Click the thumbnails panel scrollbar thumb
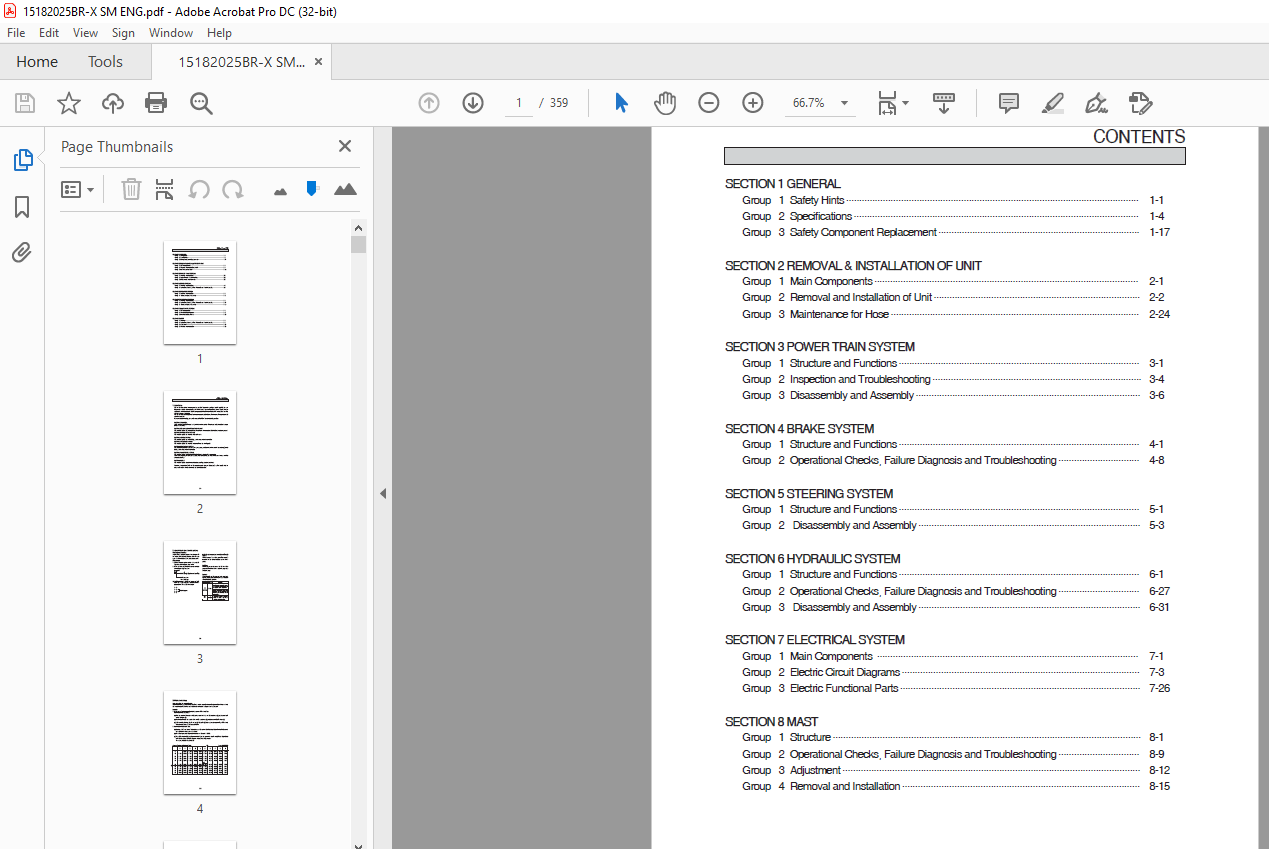The width and height of the screenshot is (1269, 849). [x=359, y=244]
